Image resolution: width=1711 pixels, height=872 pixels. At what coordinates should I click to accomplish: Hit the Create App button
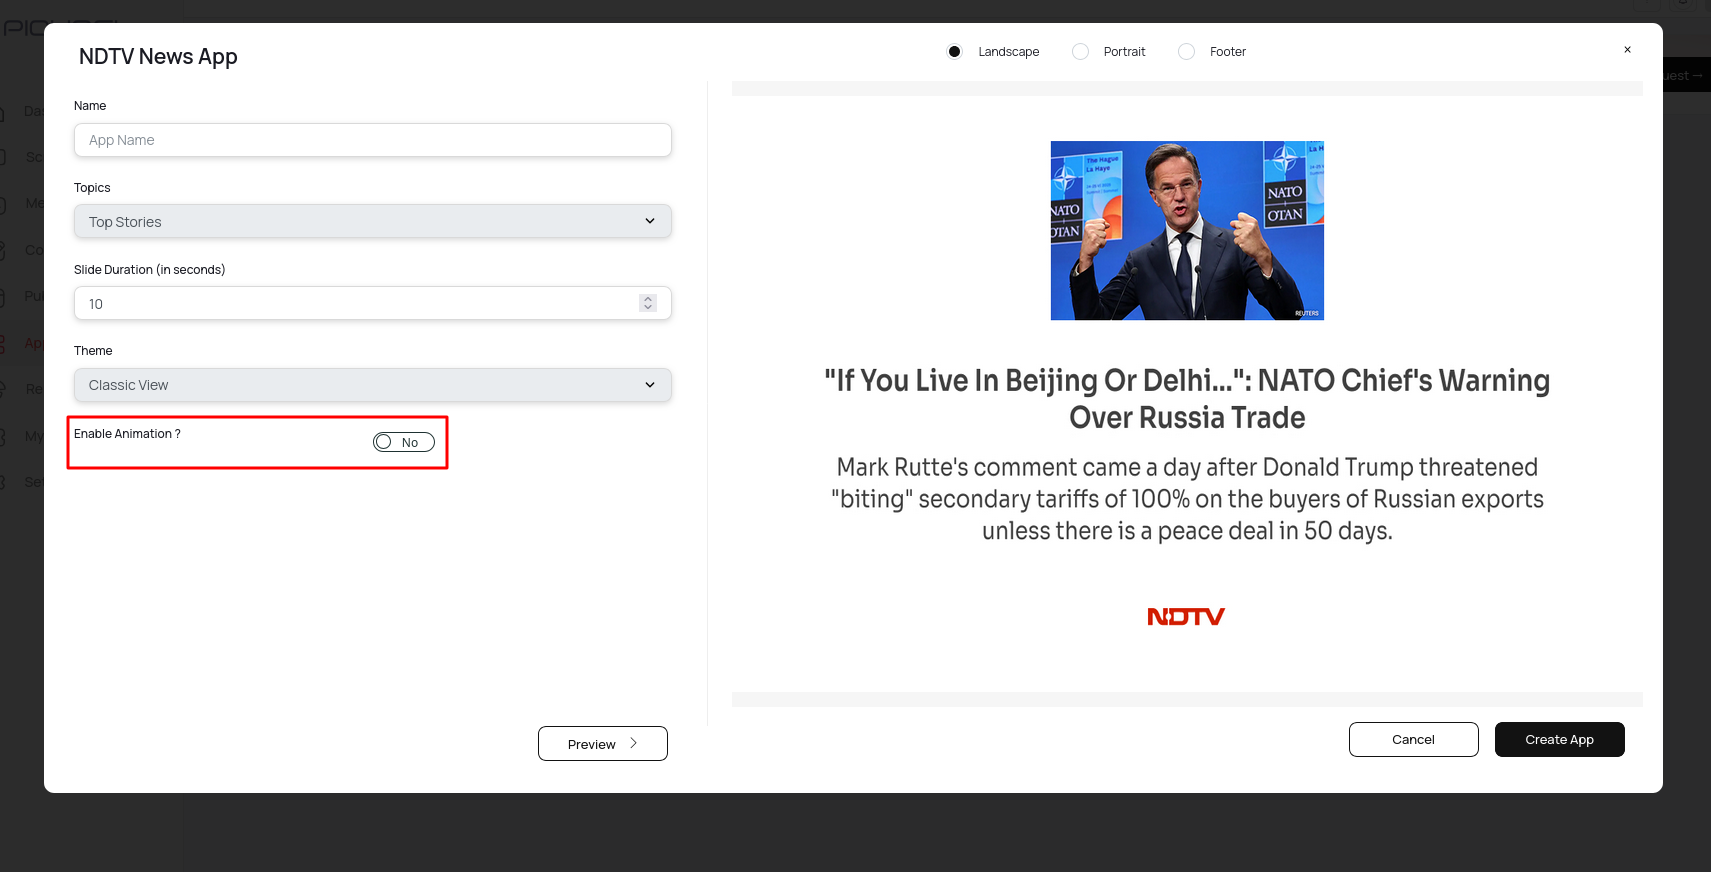pyautogui.click(x=1559, y=740)
